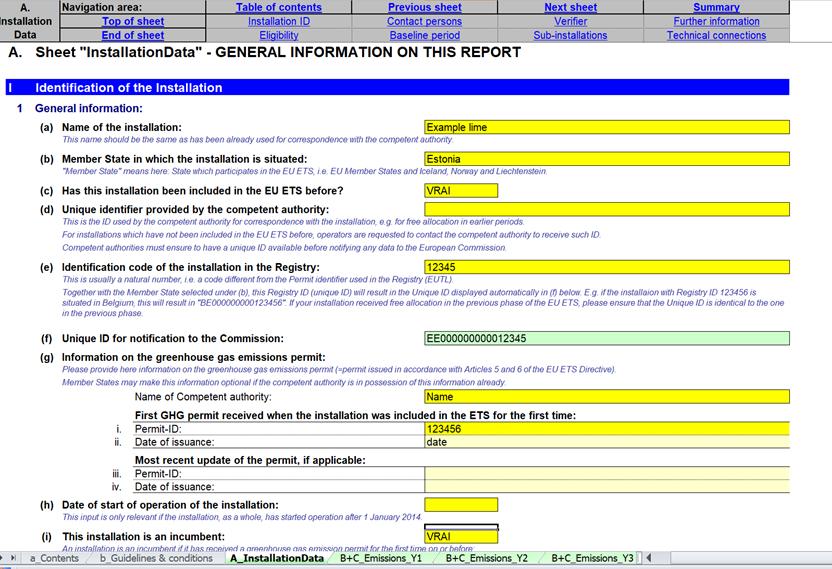Screen dimensions: 832x569
Task: Select the empty Unique identifier field
Action: 606,209
